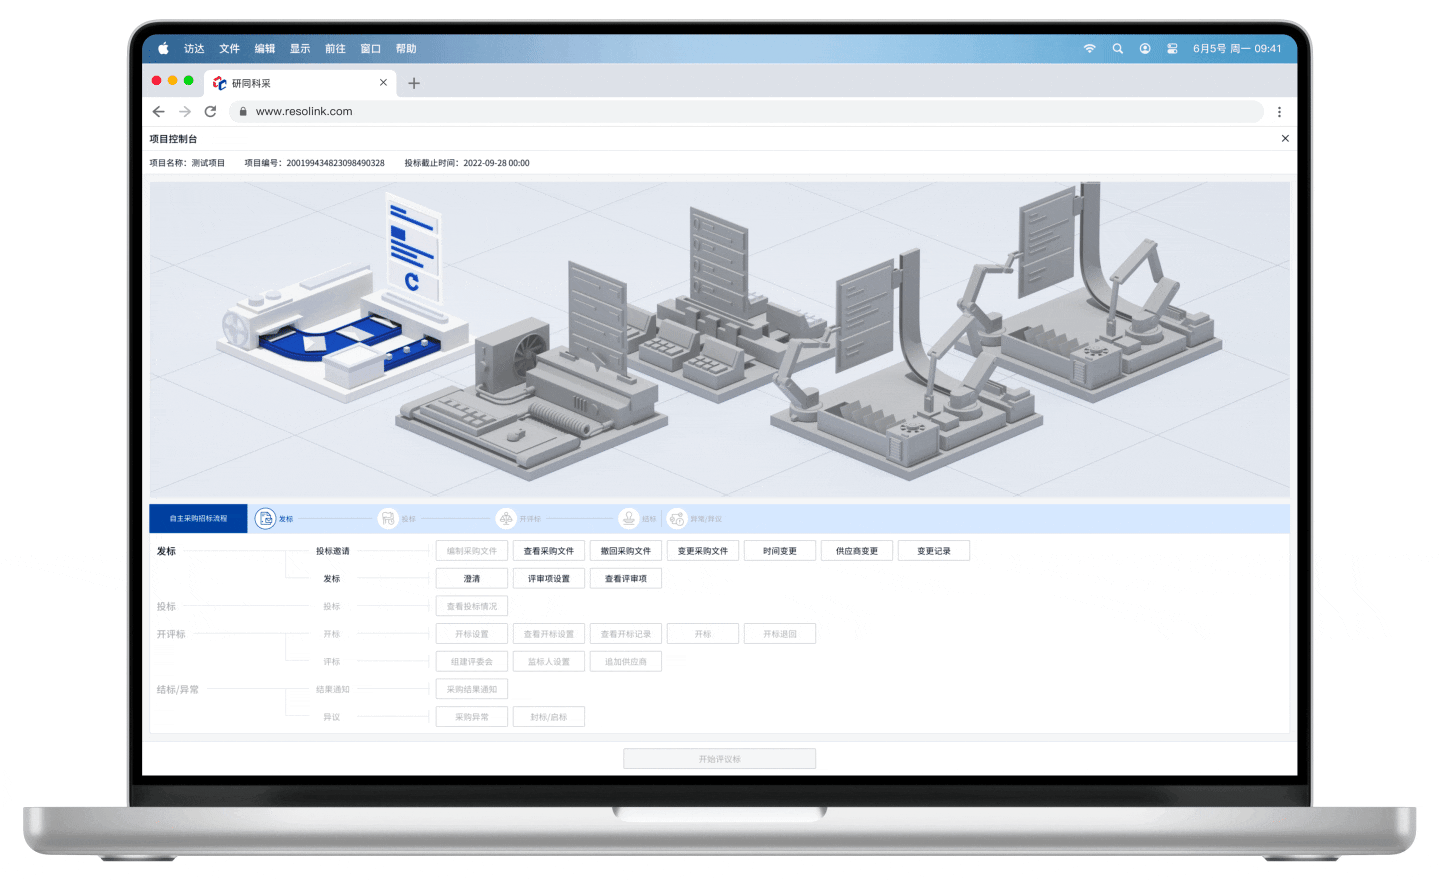Open the Apple menu
The image size is (1440, 880).
point(163,48)
